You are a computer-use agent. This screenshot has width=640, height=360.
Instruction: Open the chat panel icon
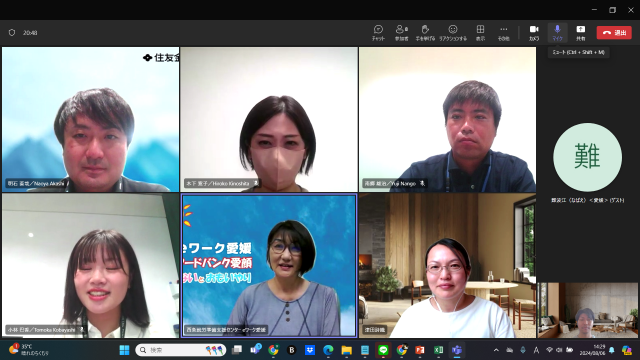tap(378, 33)
